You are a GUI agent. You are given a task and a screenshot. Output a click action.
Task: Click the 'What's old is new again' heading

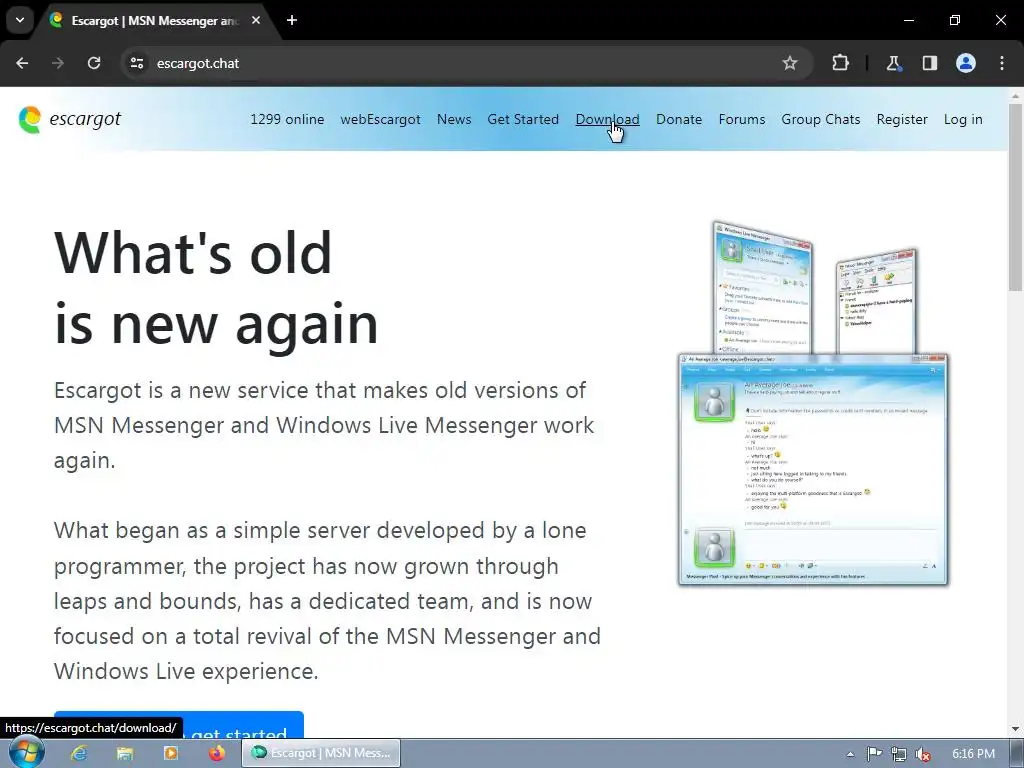click(x=216, y=287)
